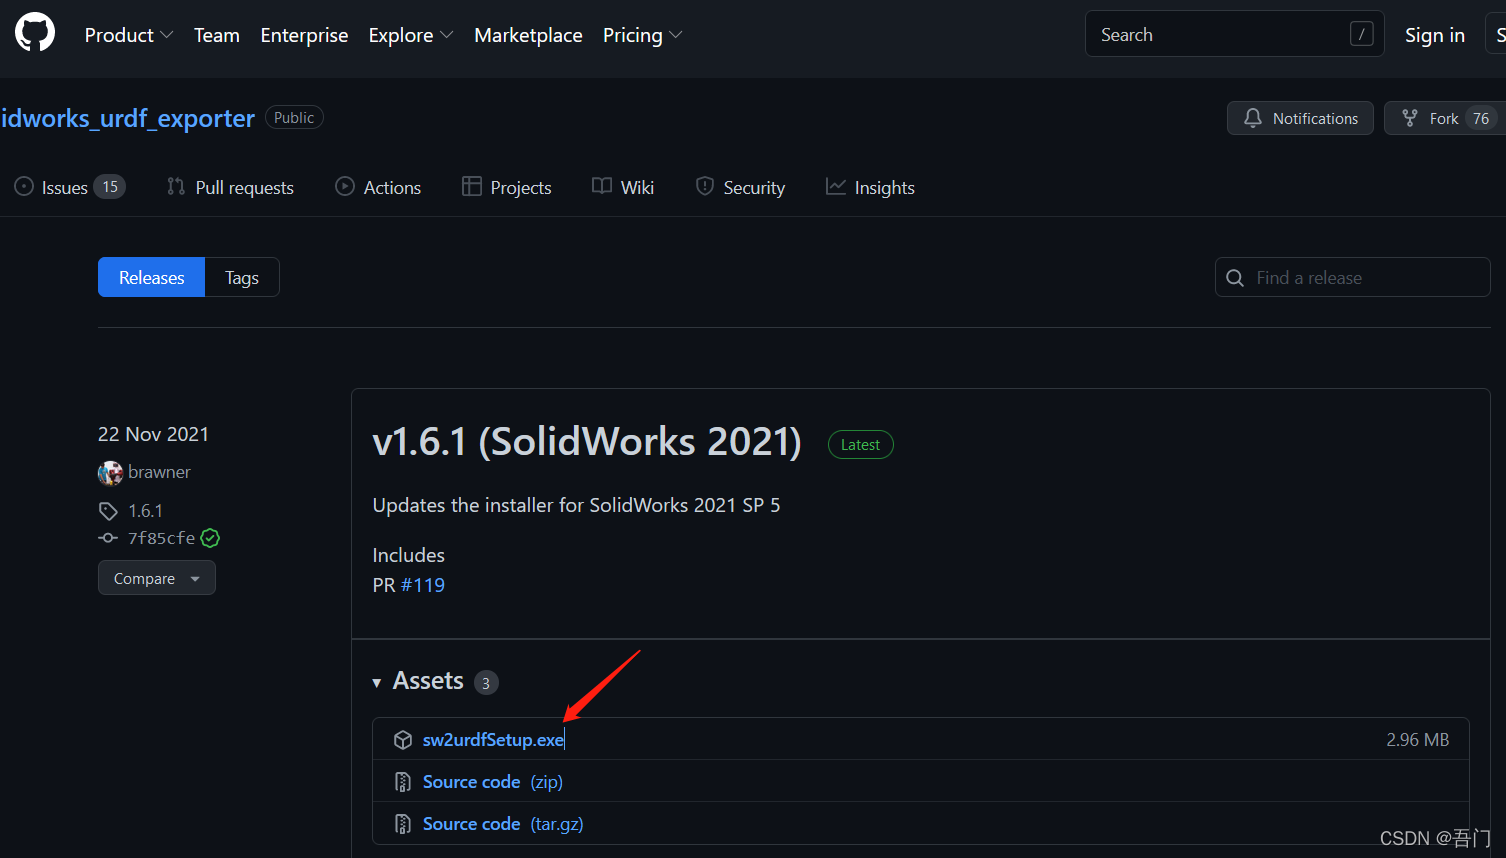This screenshot has height=858, width=1506.
Task: Click the Pull requests icon
Action: point(176,187)
